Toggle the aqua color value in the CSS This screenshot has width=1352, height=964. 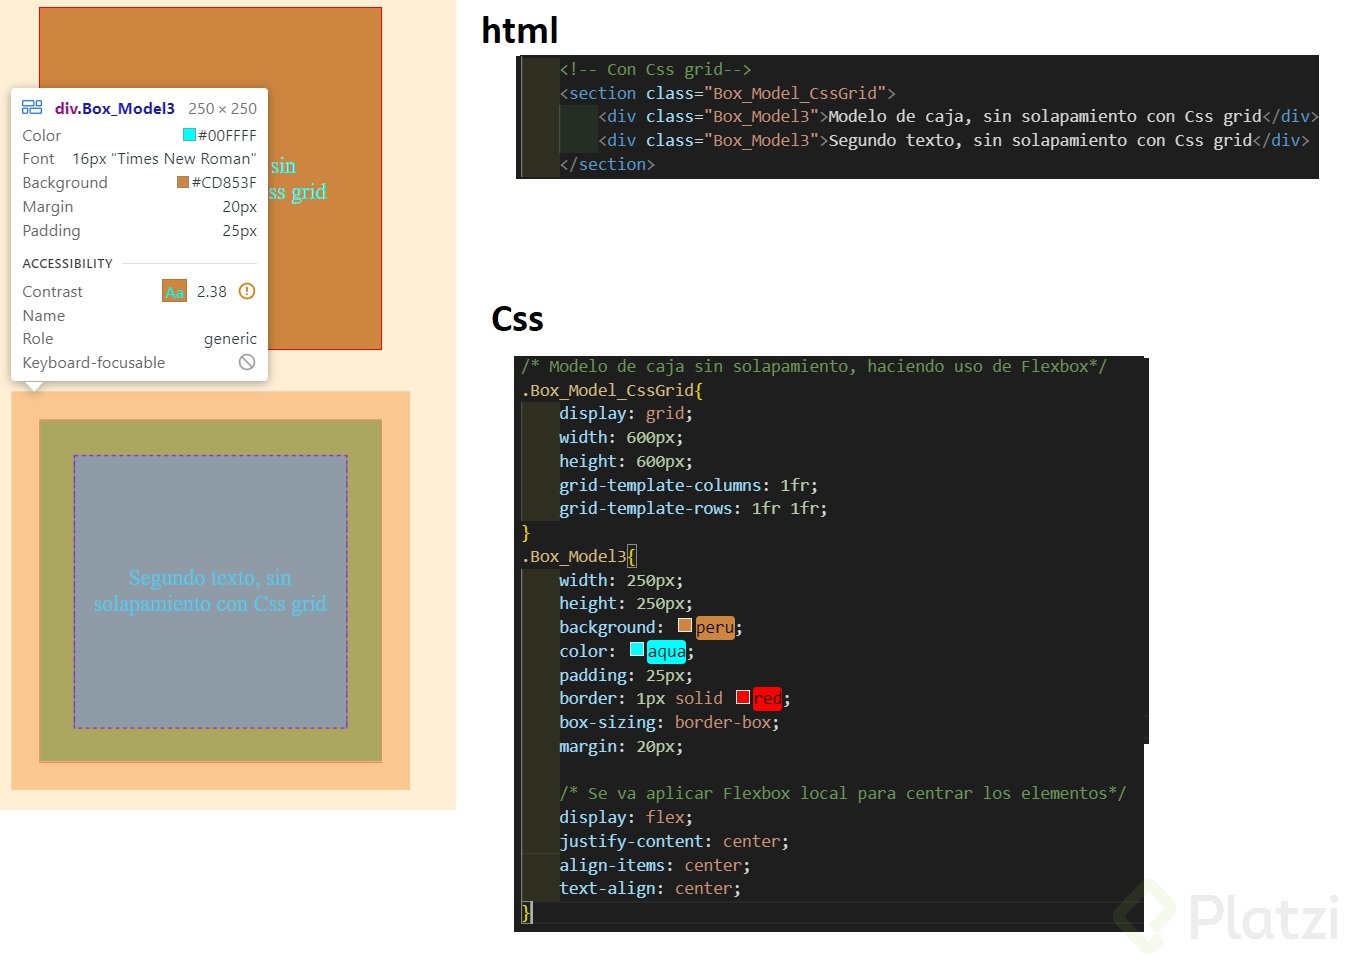coord(667,651)
